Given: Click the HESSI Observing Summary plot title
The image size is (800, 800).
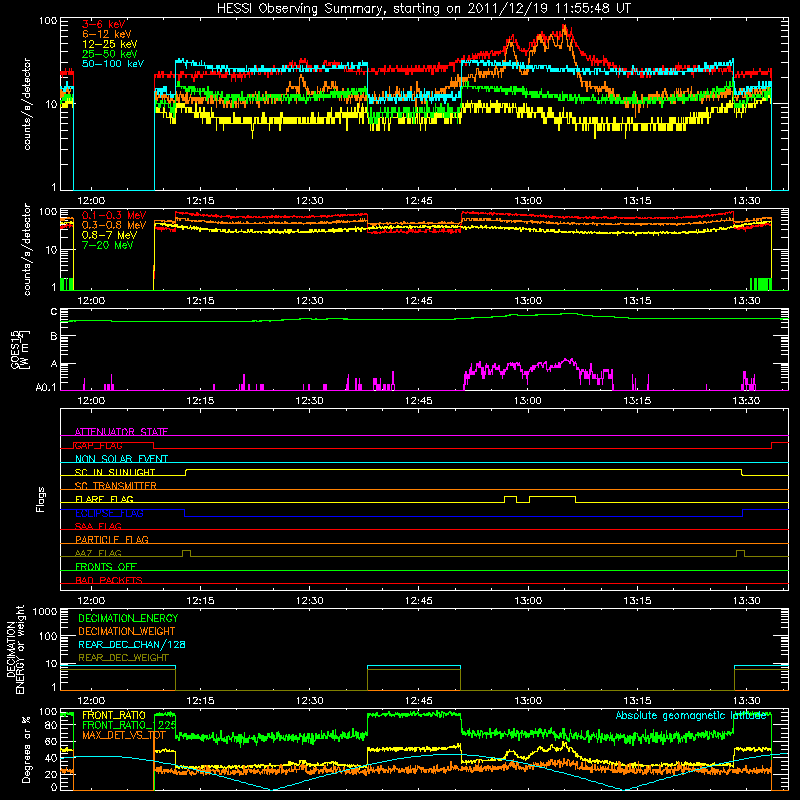Looking at the screenshot, I should coord(424,9).
